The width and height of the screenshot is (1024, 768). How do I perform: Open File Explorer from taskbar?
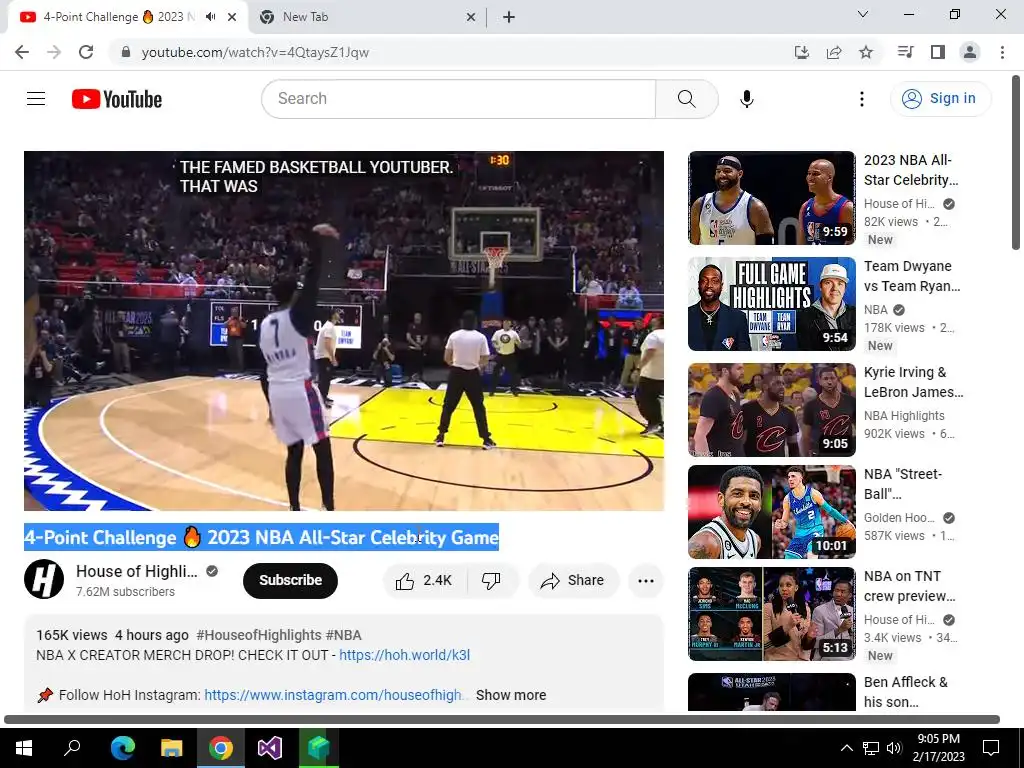(172, 747)
